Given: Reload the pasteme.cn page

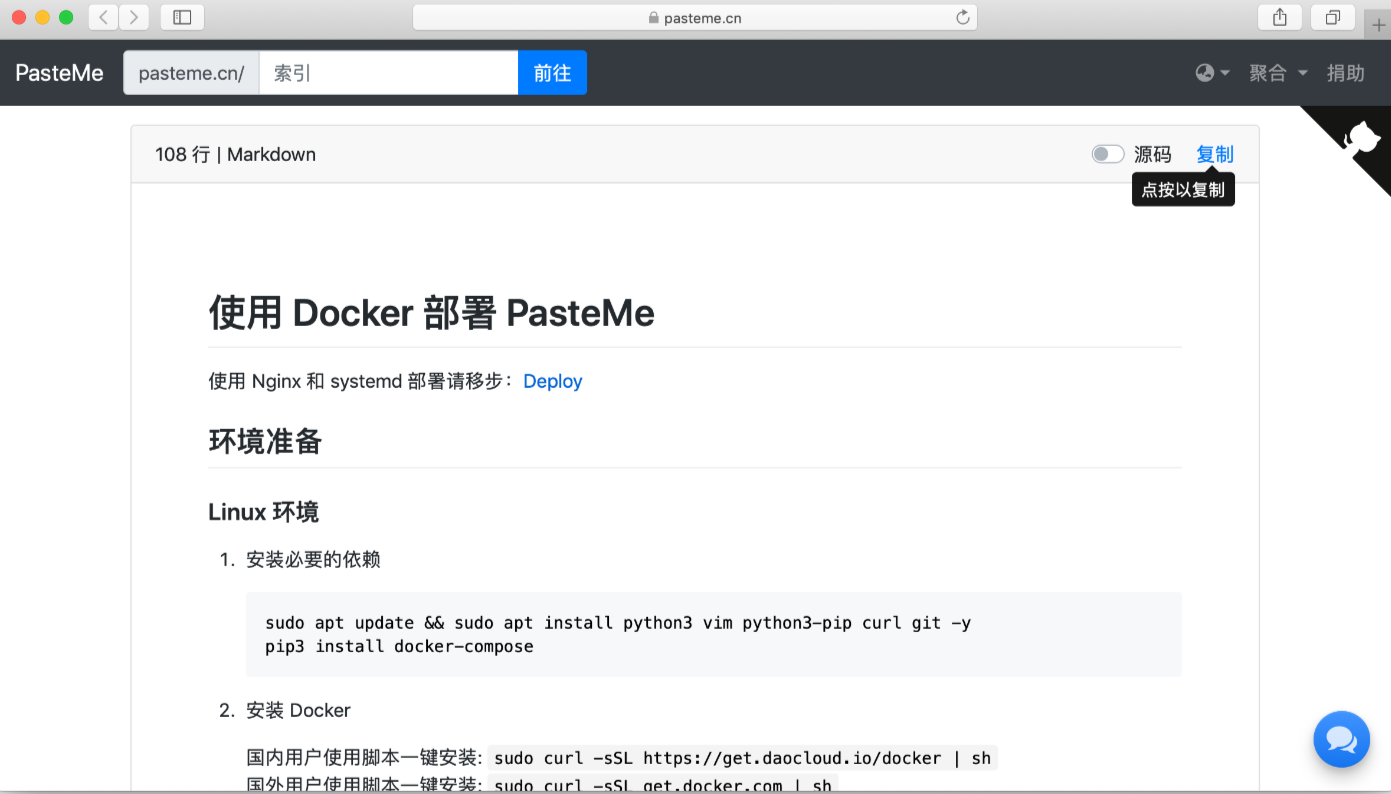Looking at the screenshot, I should tap(963, 17).
